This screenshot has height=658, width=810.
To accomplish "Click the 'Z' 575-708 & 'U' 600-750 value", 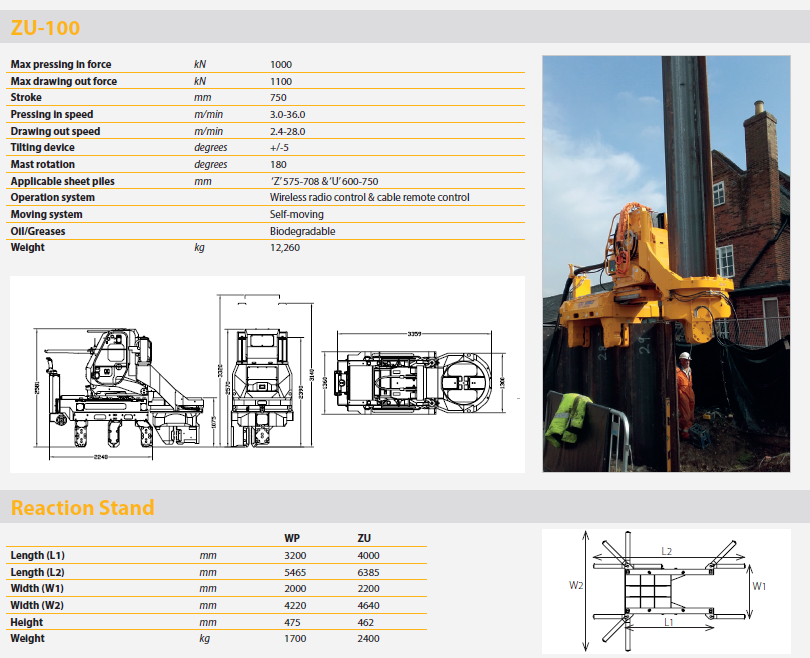I will [324, 182].
